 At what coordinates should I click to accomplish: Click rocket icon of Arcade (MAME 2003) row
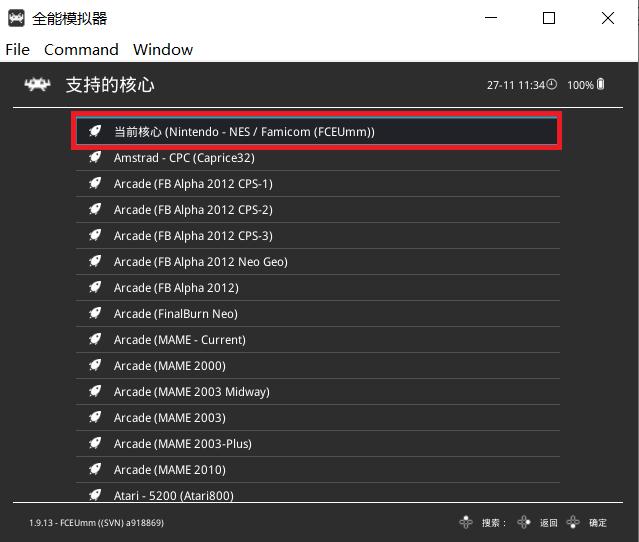tap(95, 417)
